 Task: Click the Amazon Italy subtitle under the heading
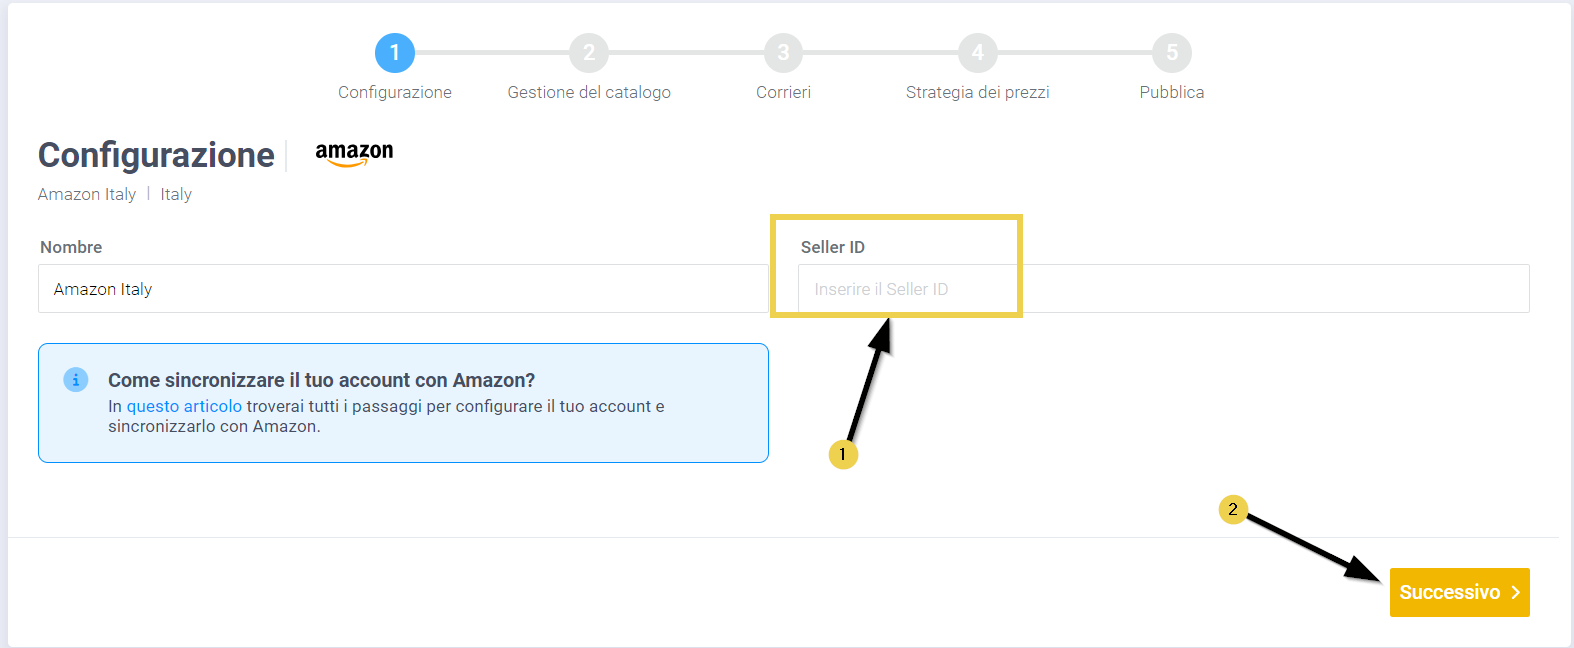[87, 194]
